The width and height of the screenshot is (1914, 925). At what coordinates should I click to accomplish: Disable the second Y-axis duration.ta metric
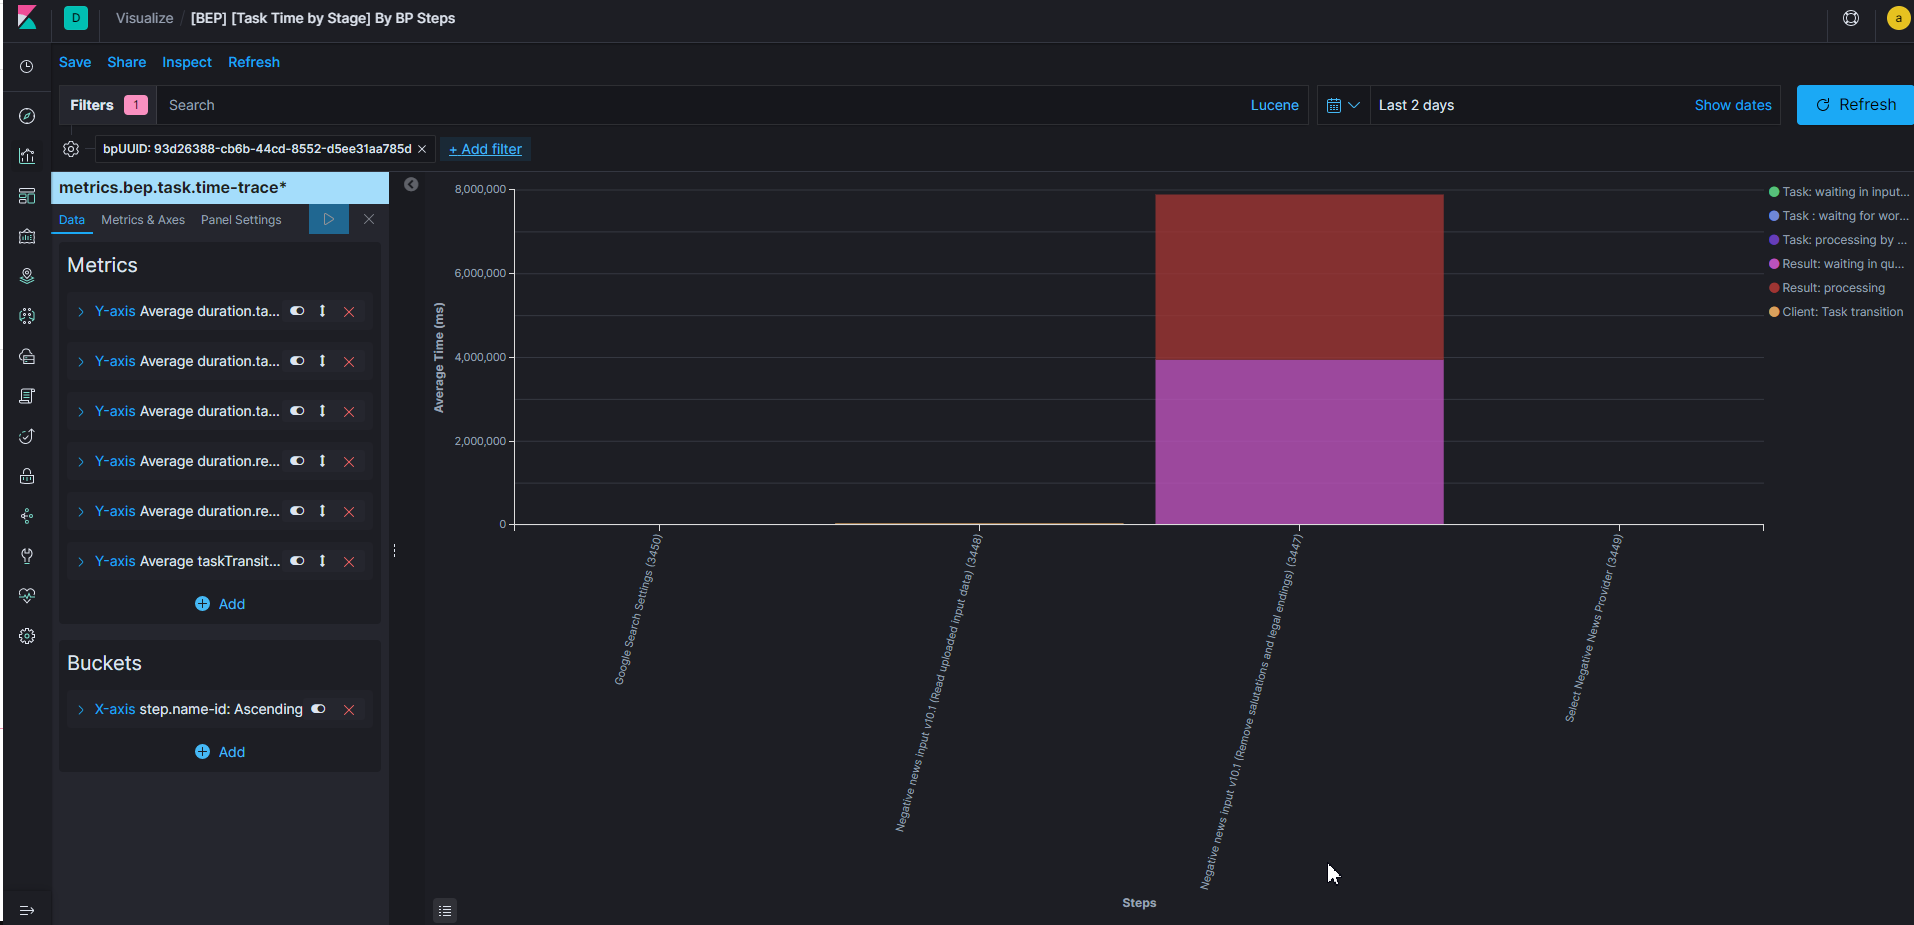297,361
